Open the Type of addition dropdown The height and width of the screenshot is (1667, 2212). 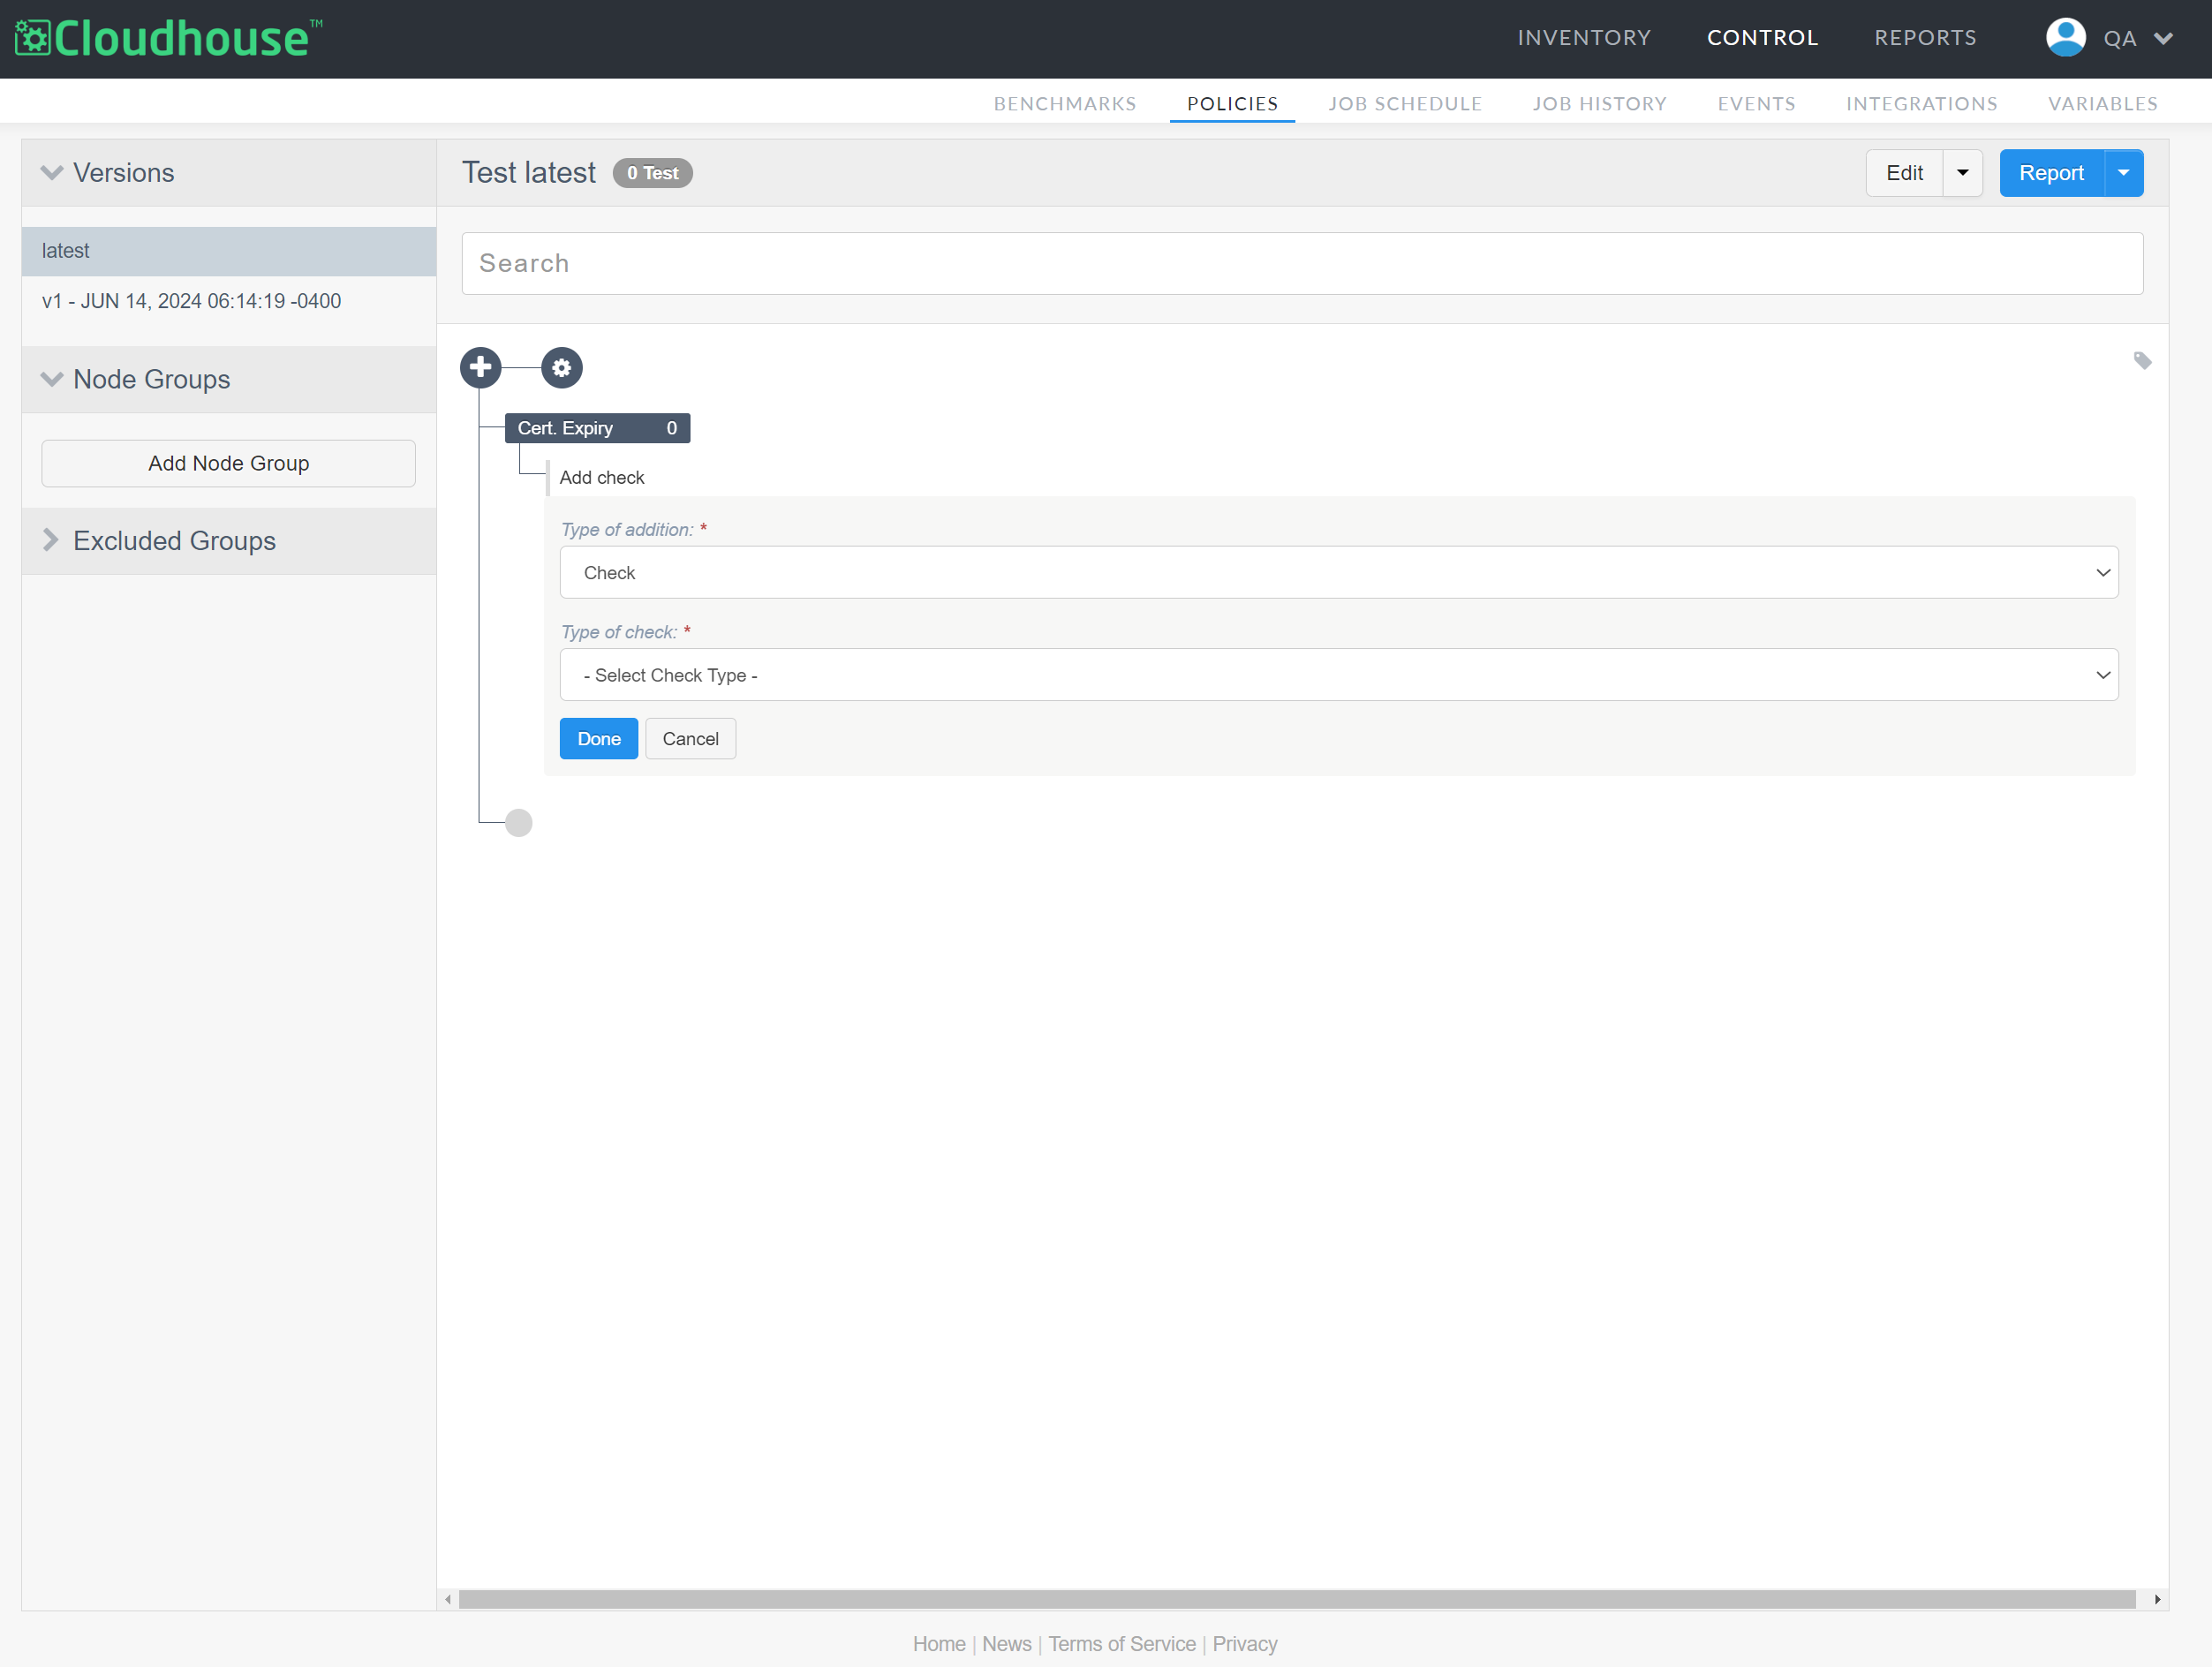[1339, 572]
